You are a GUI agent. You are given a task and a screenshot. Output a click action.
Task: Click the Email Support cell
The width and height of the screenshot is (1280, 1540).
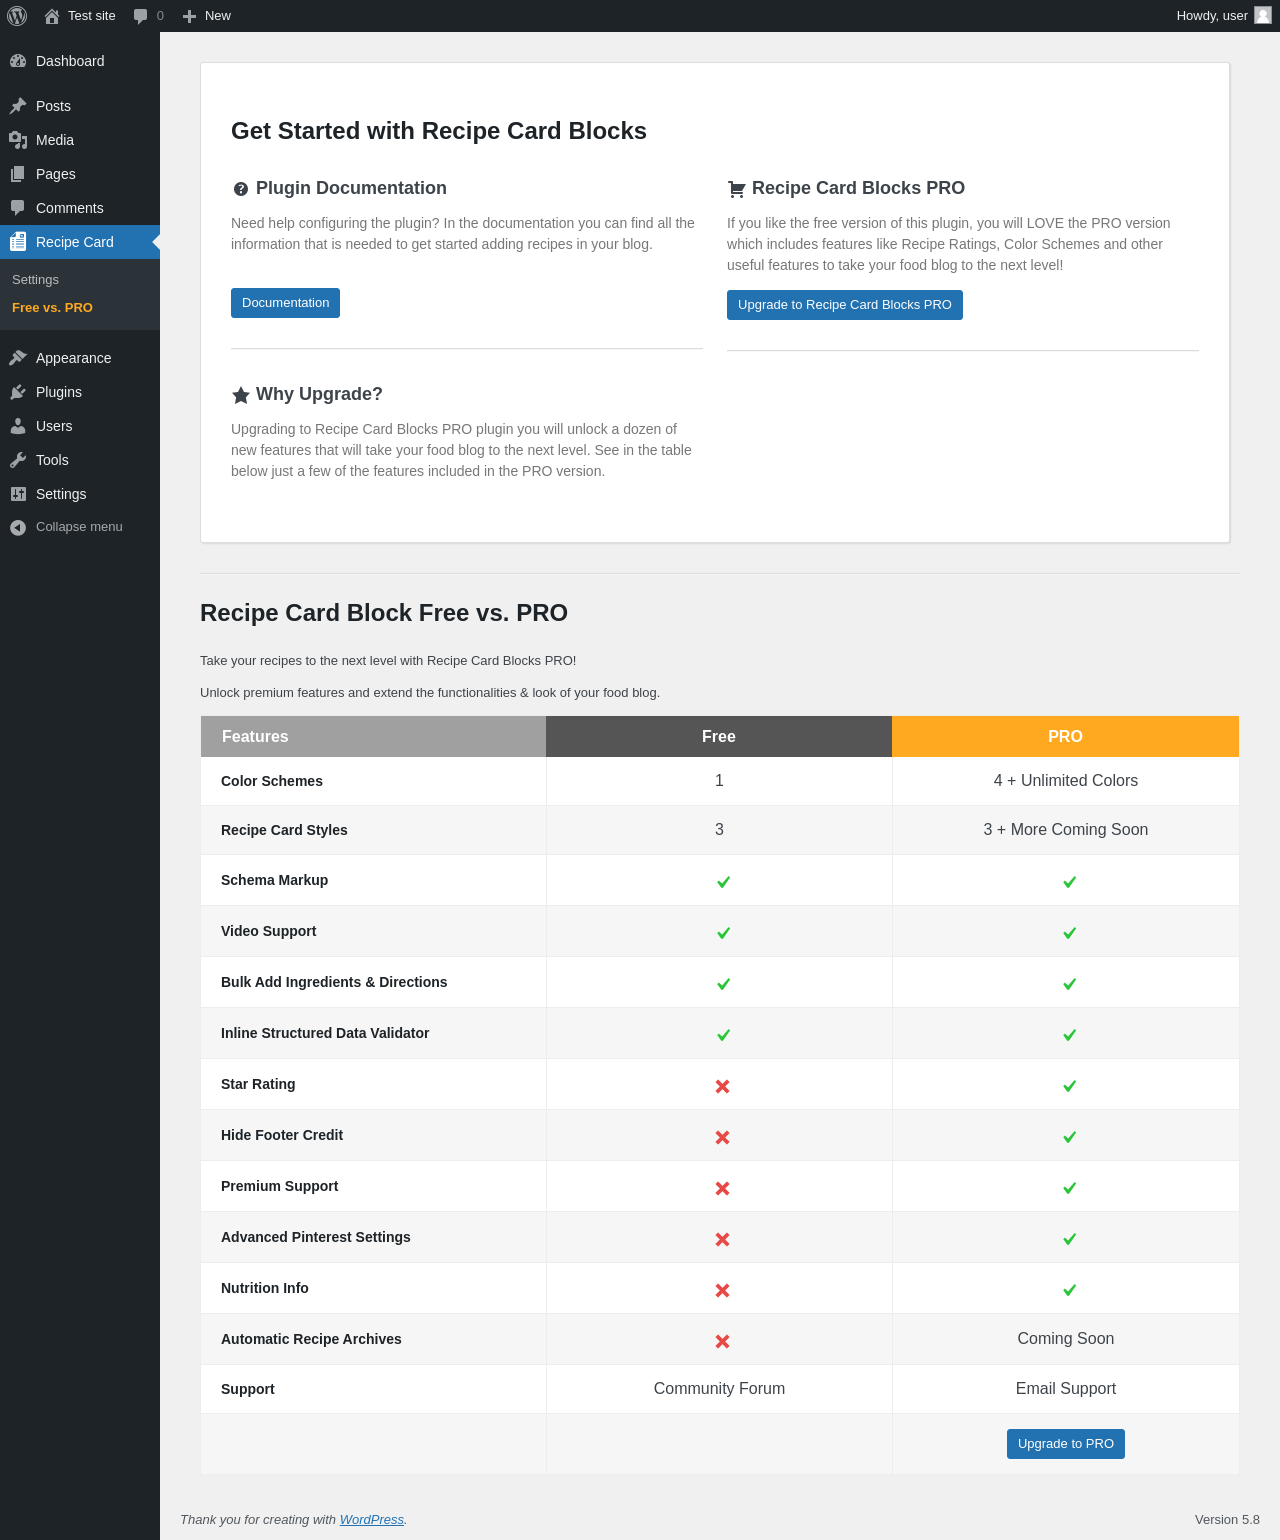click(1066, 1389)
